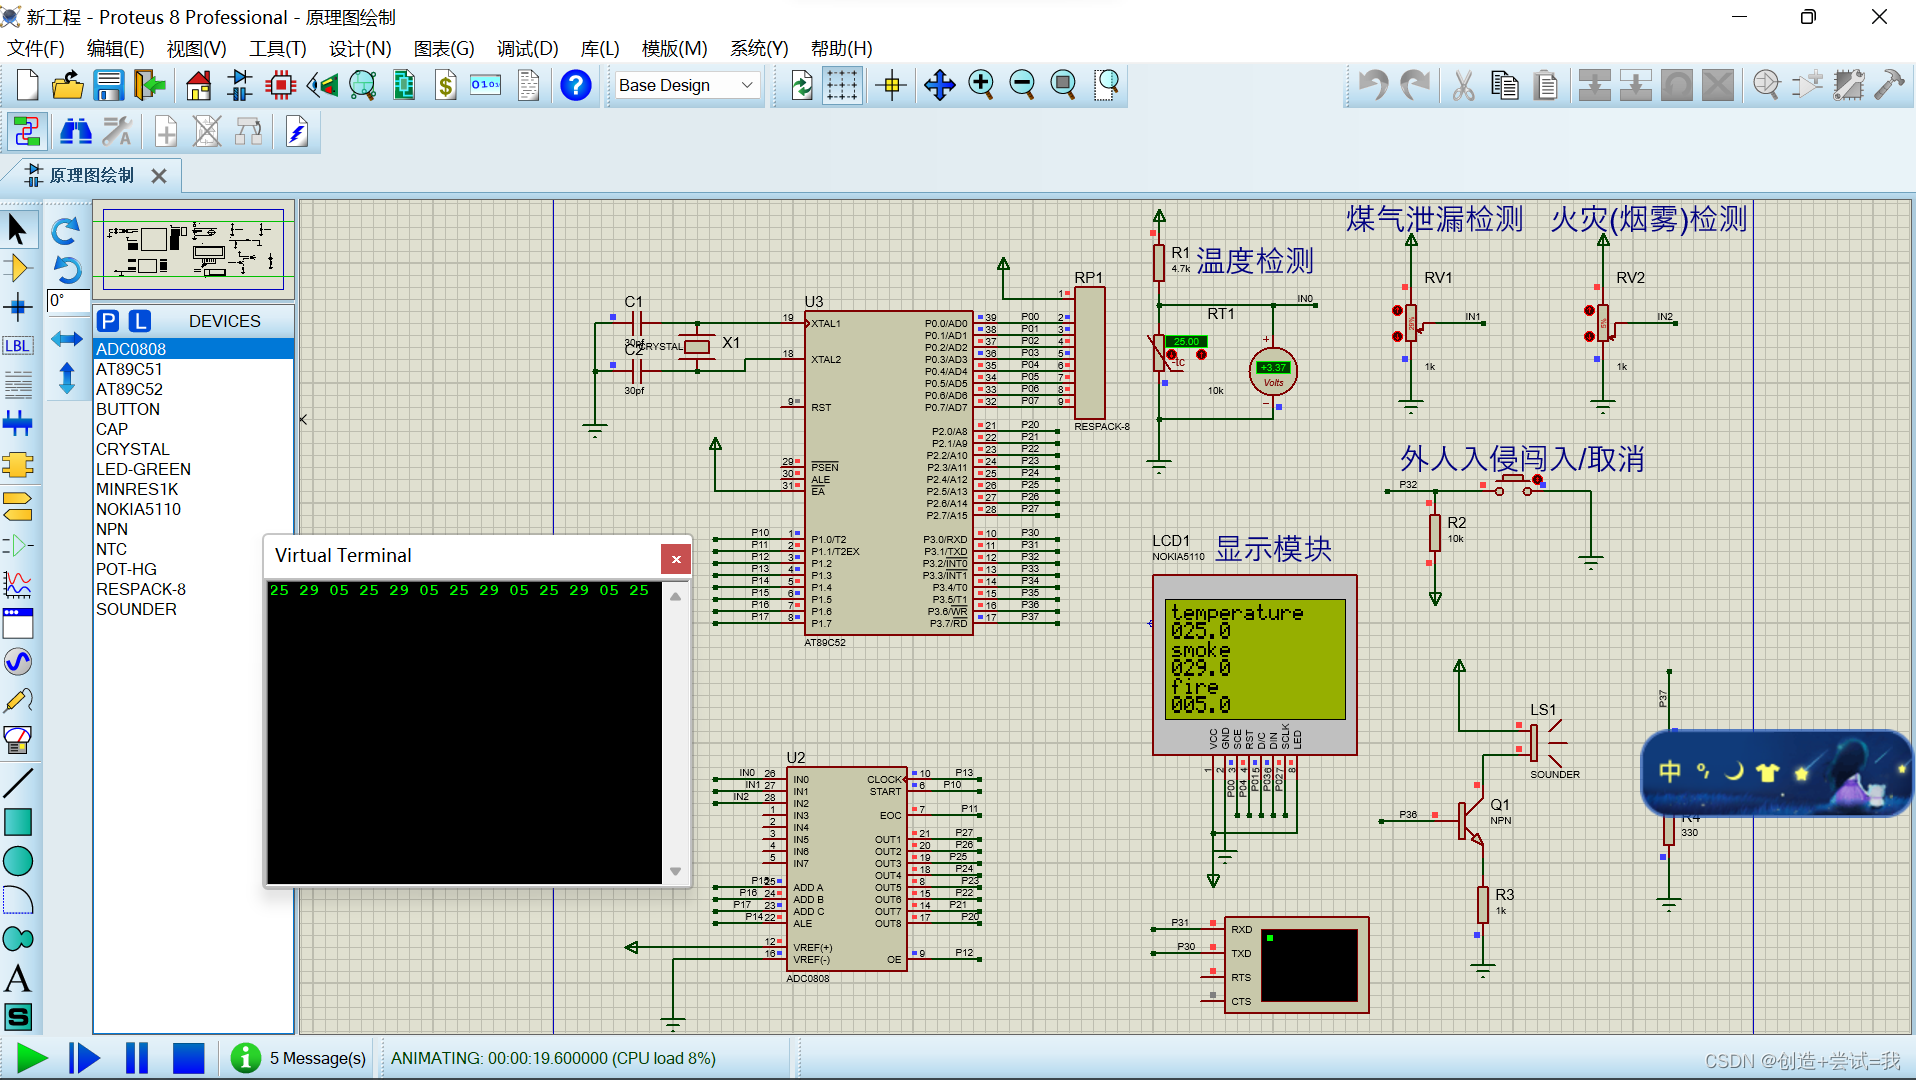
Task: Select the wire label LBL tool
Action: click(18, 346)
